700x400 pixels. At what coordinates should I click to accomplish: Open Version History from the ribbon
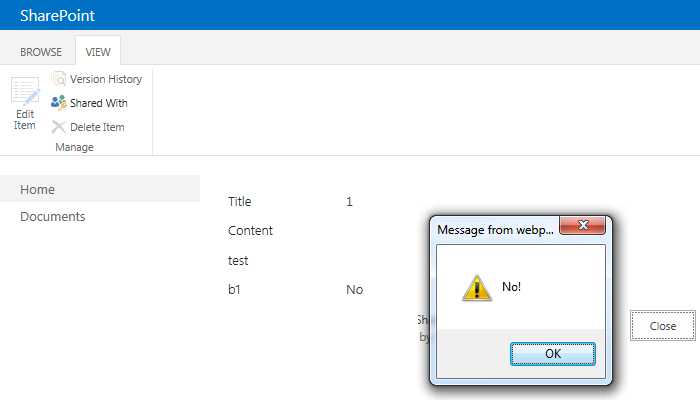[97, 79]
